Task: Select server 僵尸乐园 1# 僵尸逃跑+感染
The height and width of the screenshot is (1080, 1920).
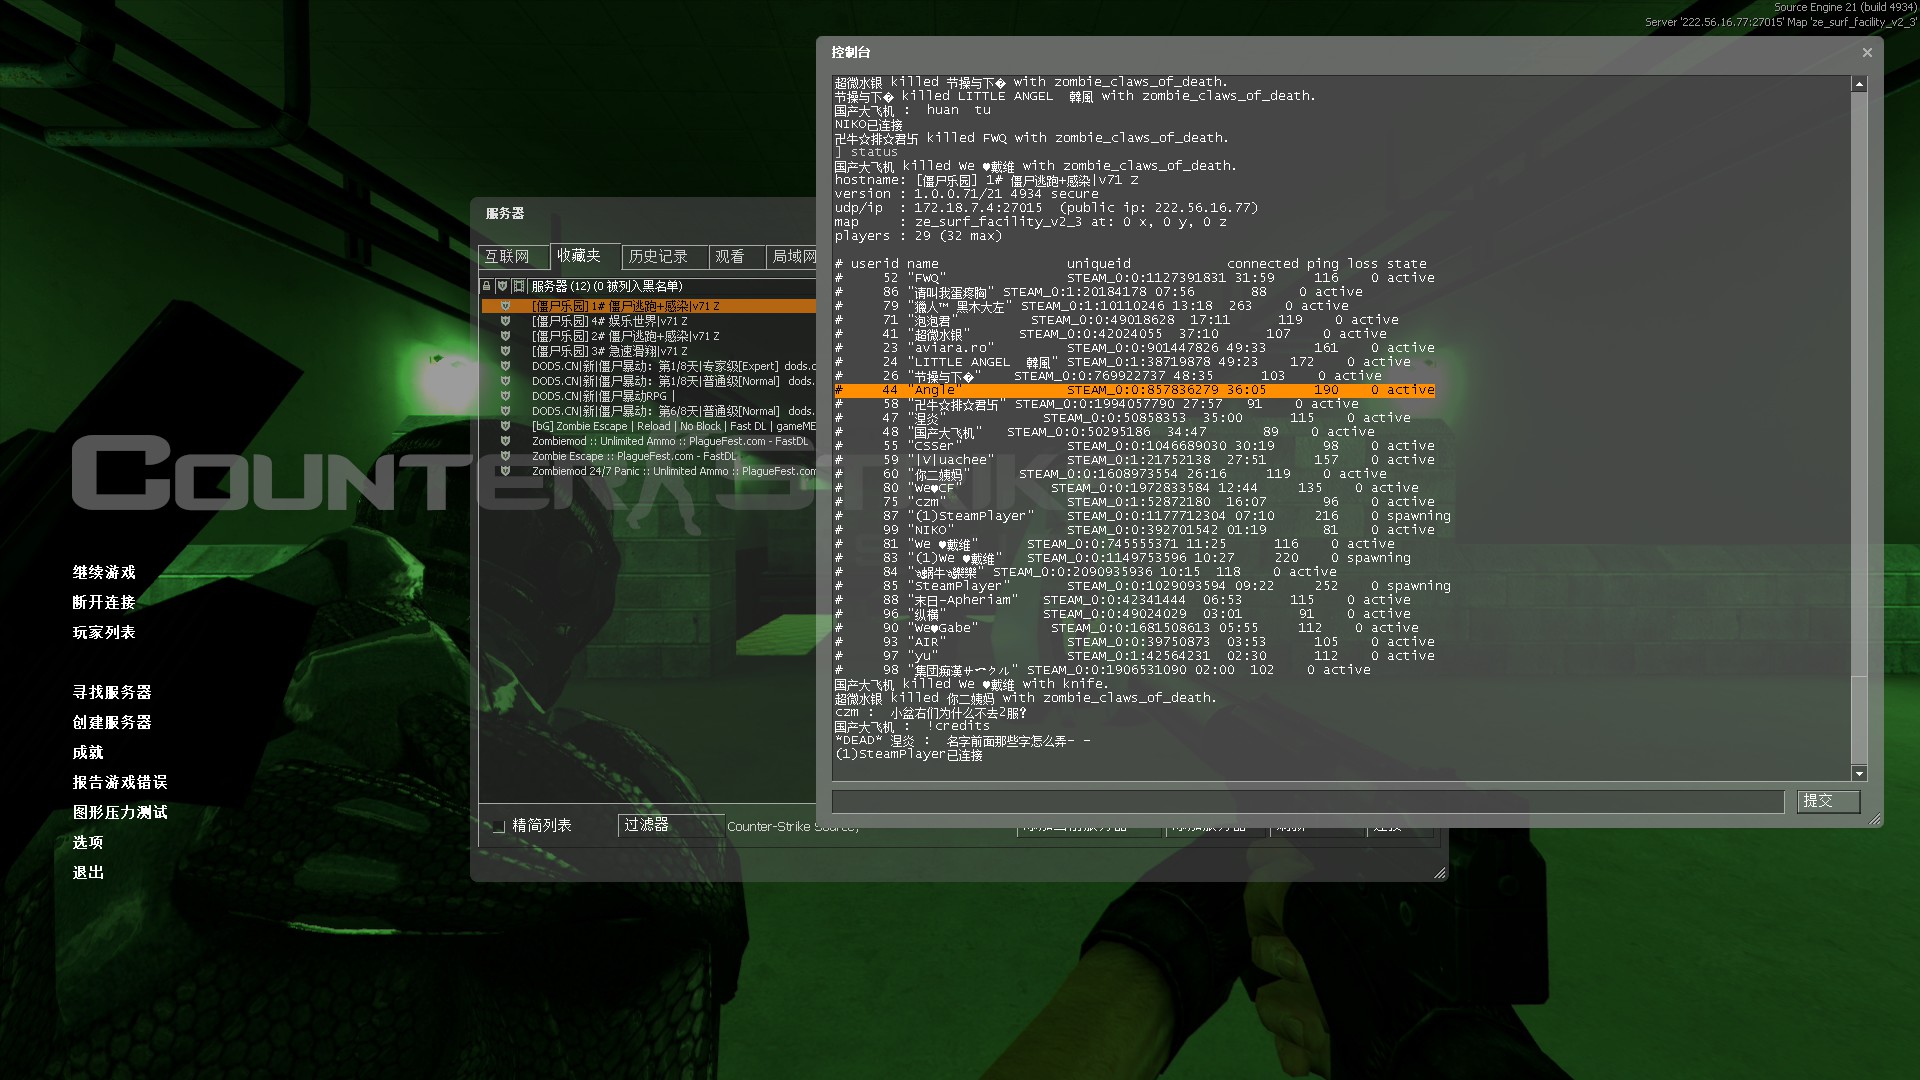Action: (649, 306)
